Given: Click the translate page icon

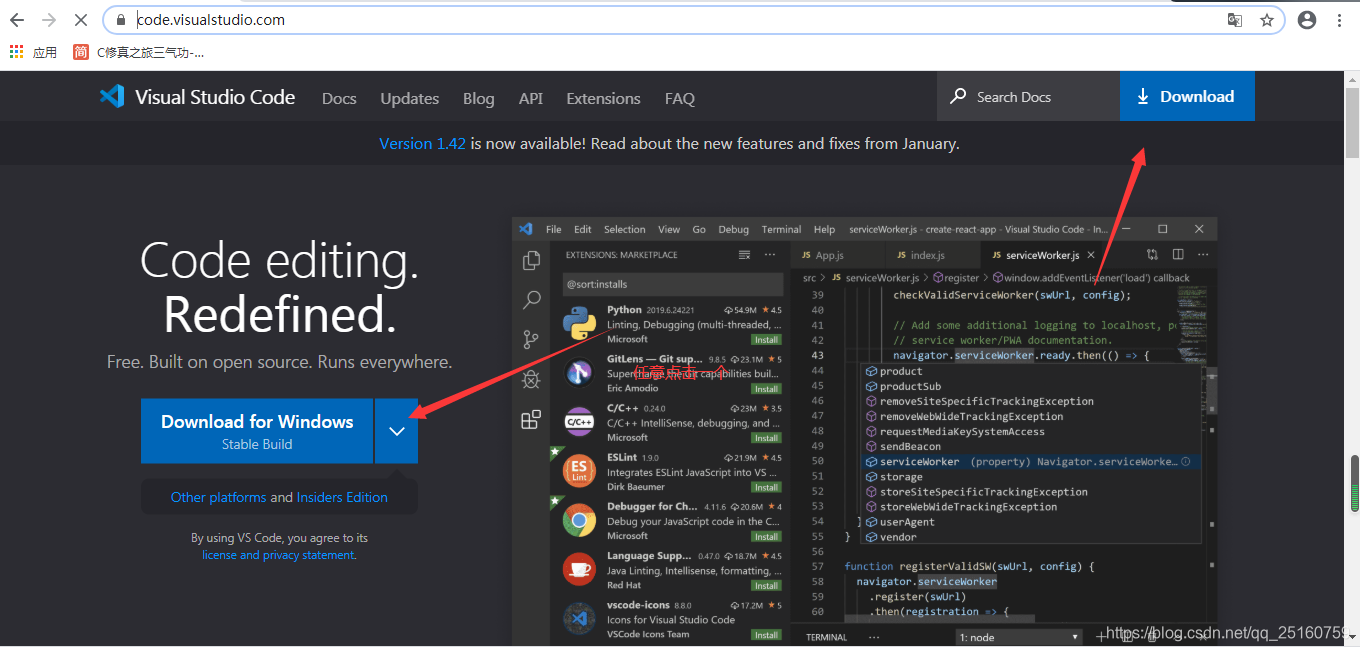Looking at the screenshot, I should (1235, 20).
